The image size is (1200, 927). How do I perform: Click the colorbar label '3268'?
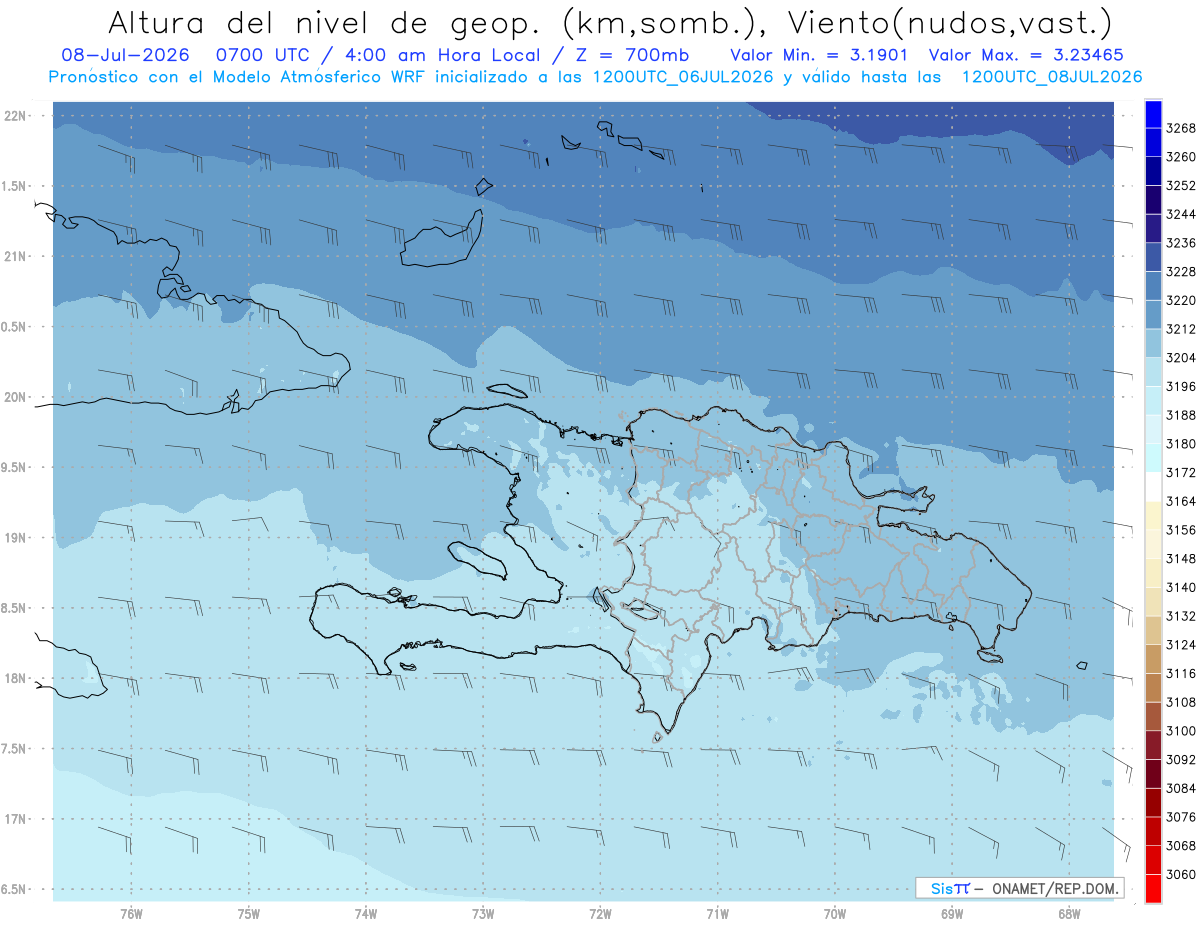point(1181,129)
